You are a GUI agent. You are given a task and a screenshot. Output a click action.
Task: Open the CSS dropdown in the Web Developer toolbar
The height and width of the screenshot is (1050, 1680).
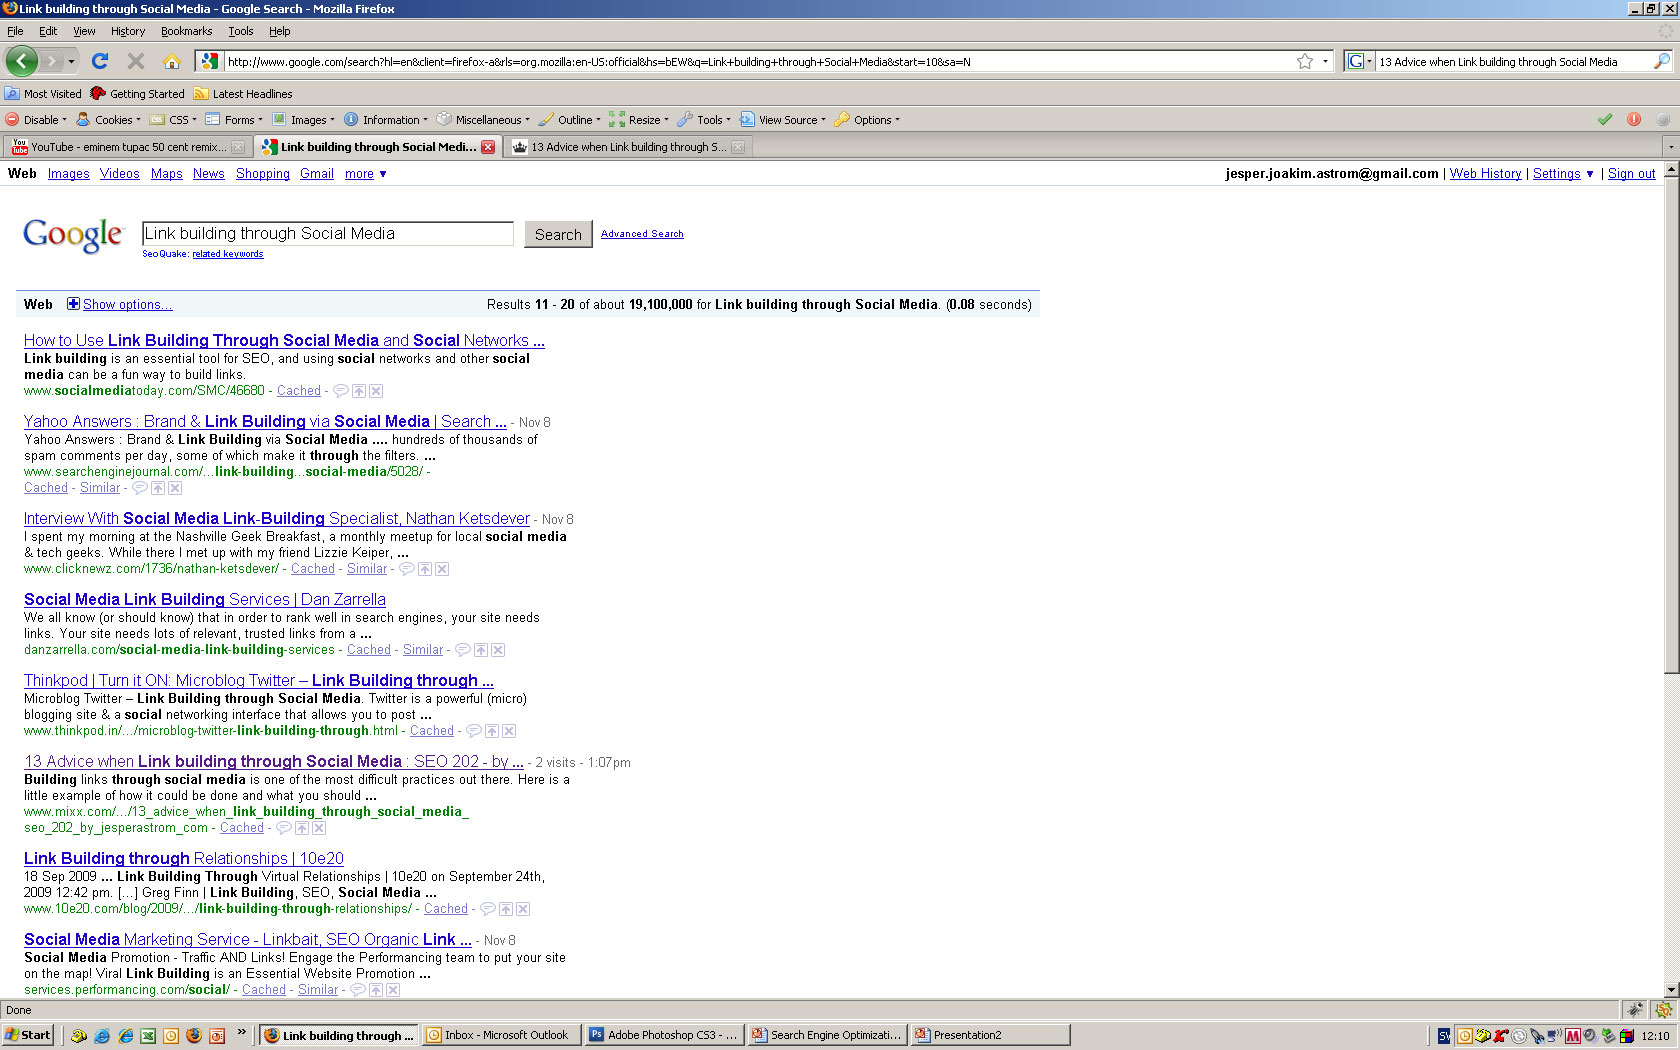coord(173,120)
